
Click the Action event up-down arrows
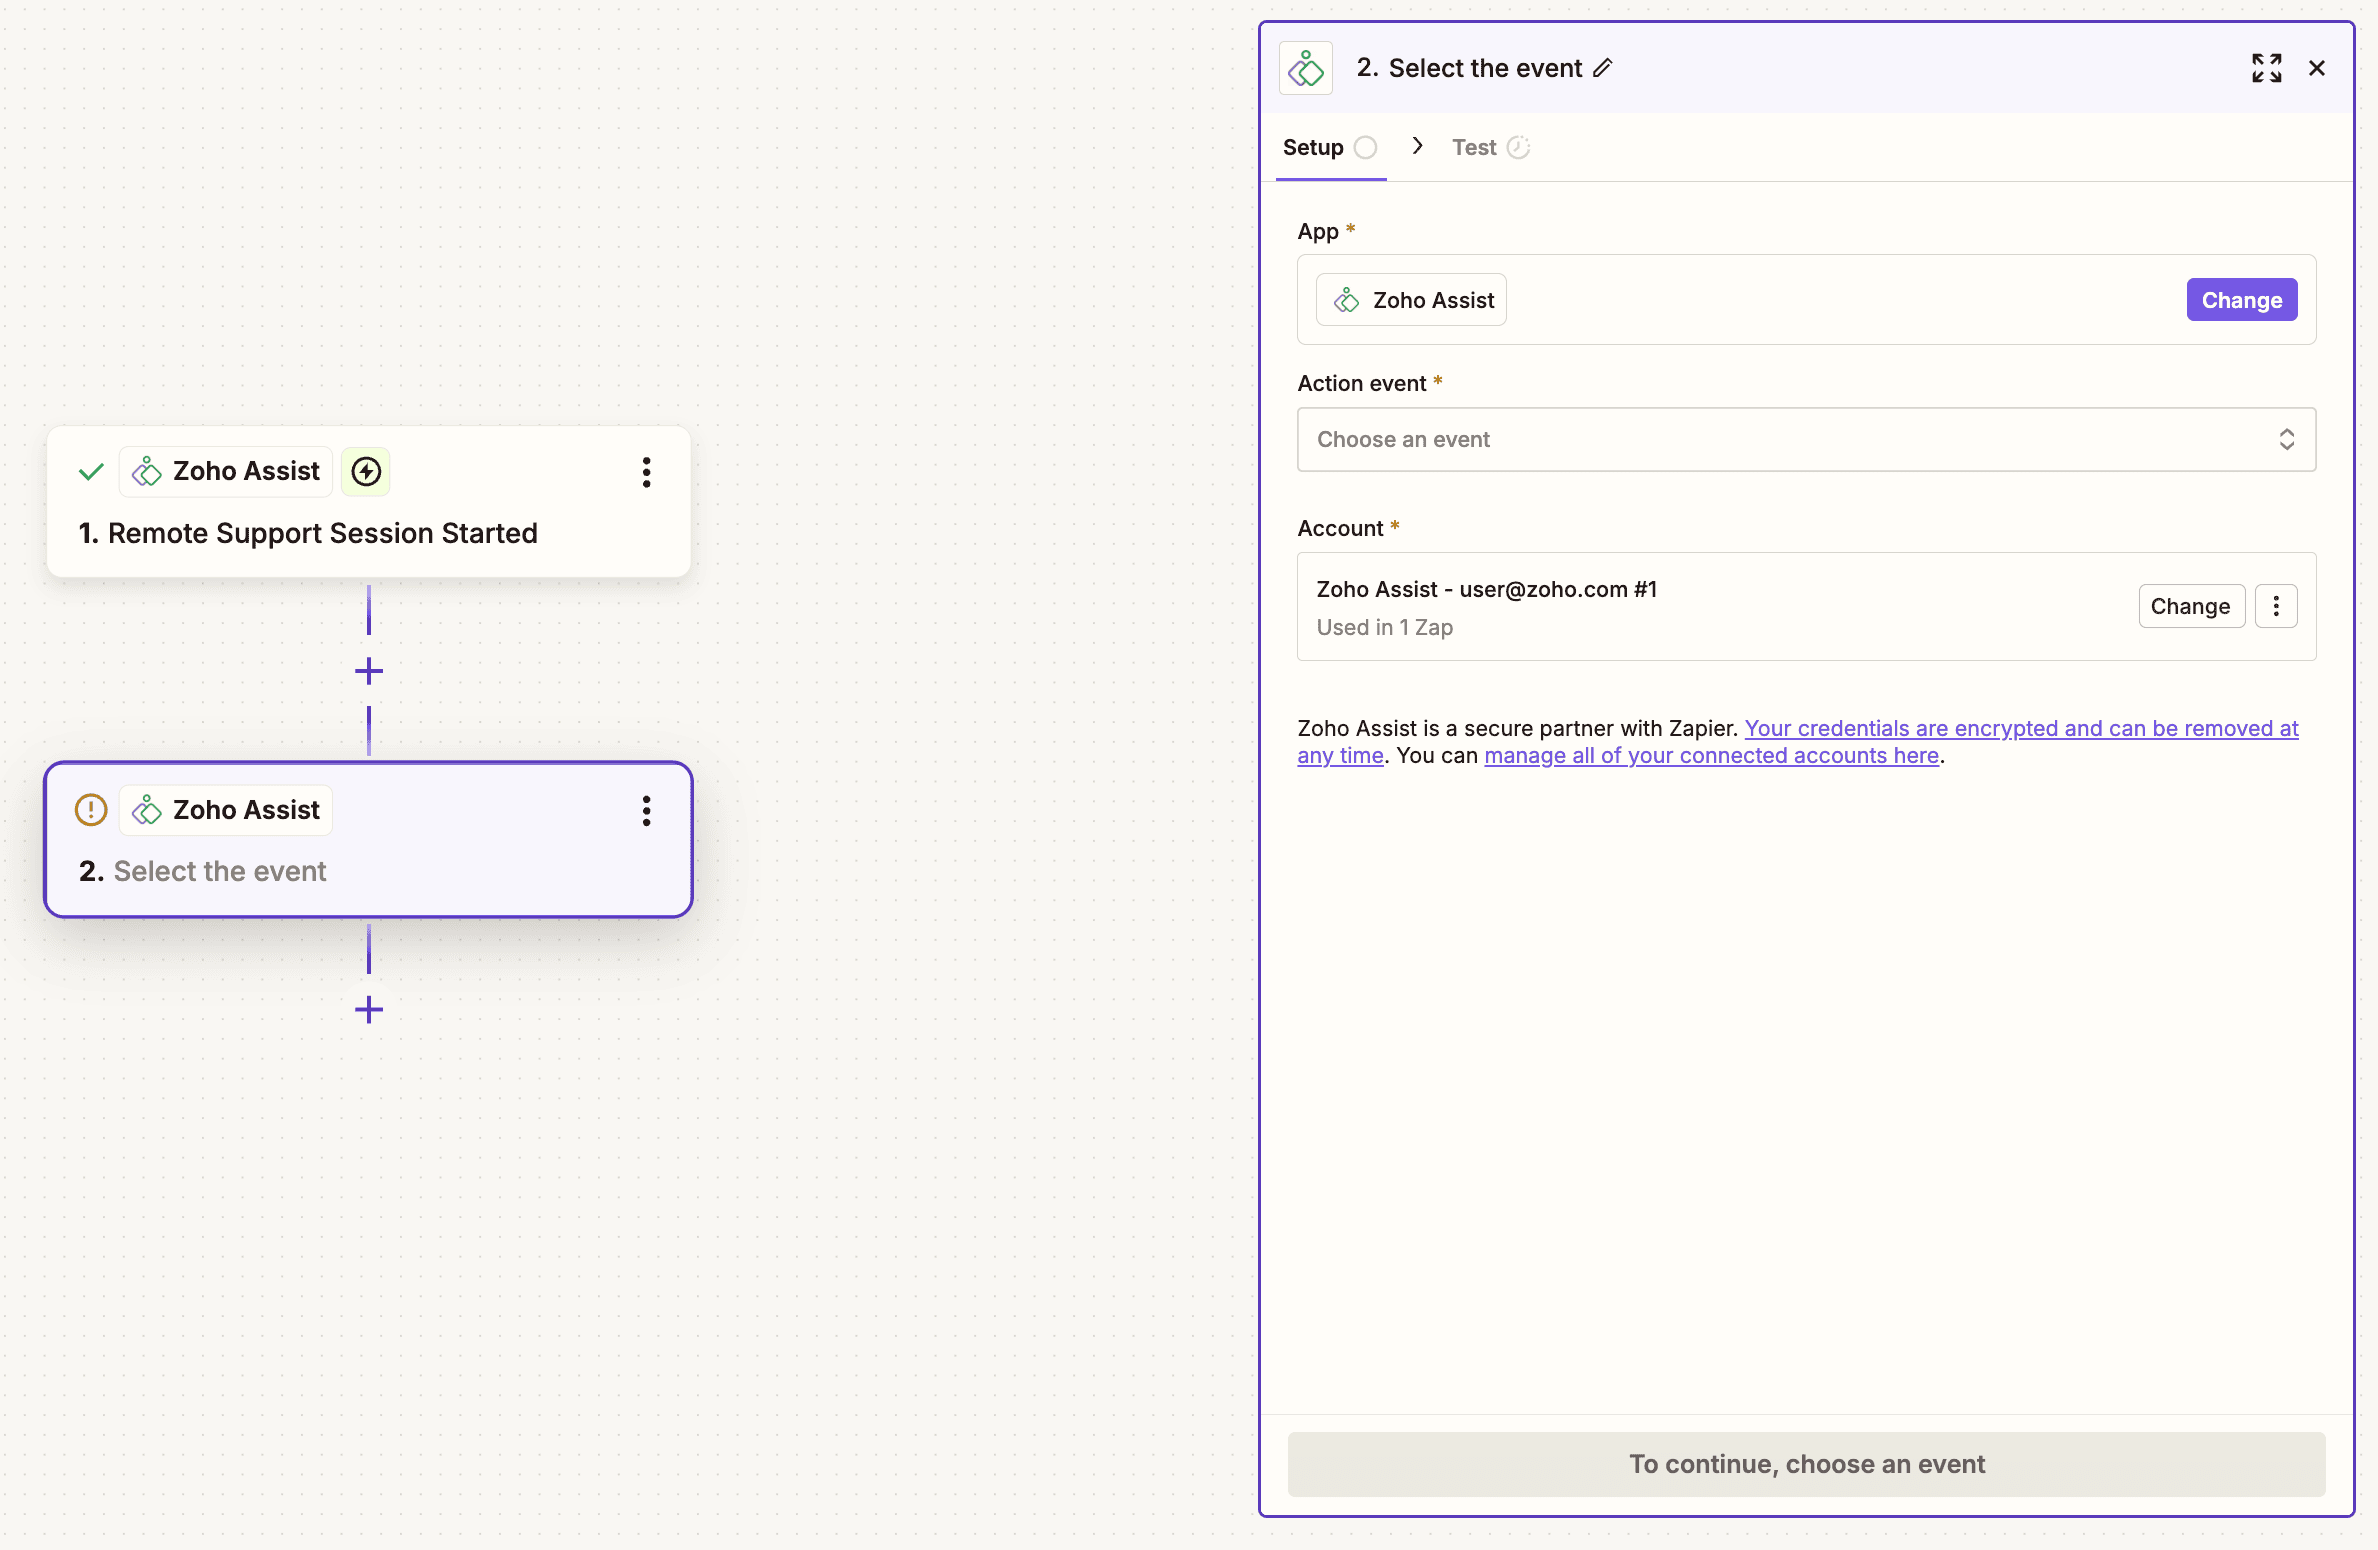point(2286,439)
